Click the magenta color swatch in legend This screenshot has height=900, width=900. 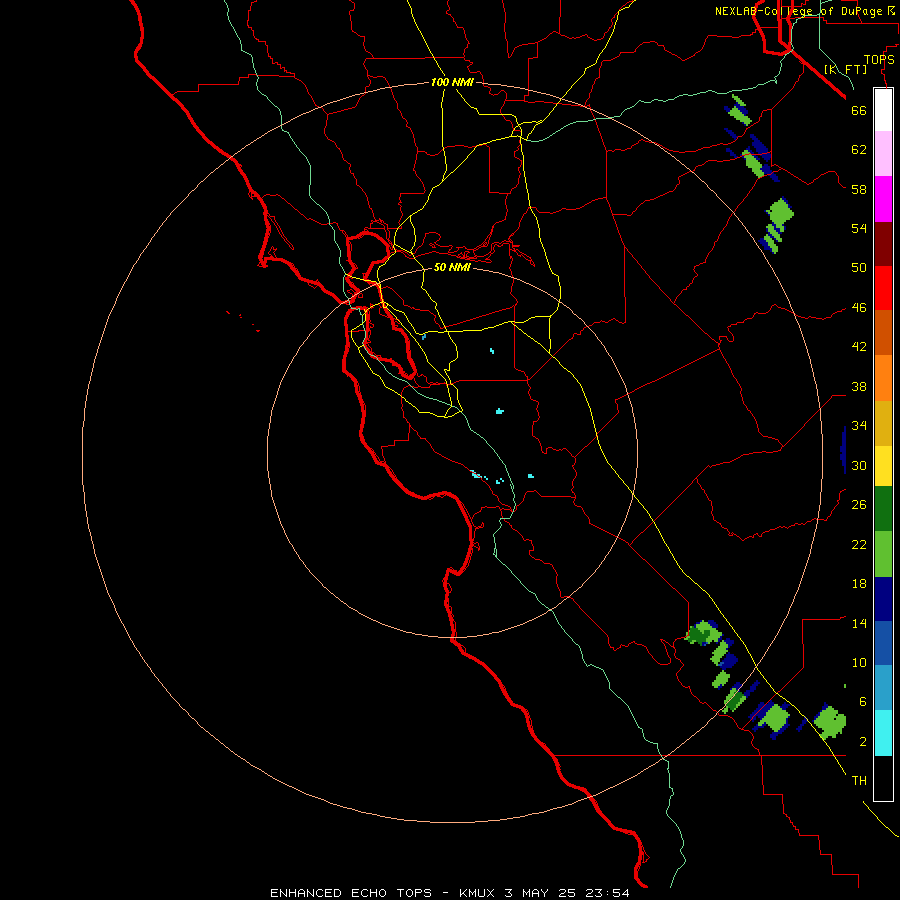click(x=883, y=199)
